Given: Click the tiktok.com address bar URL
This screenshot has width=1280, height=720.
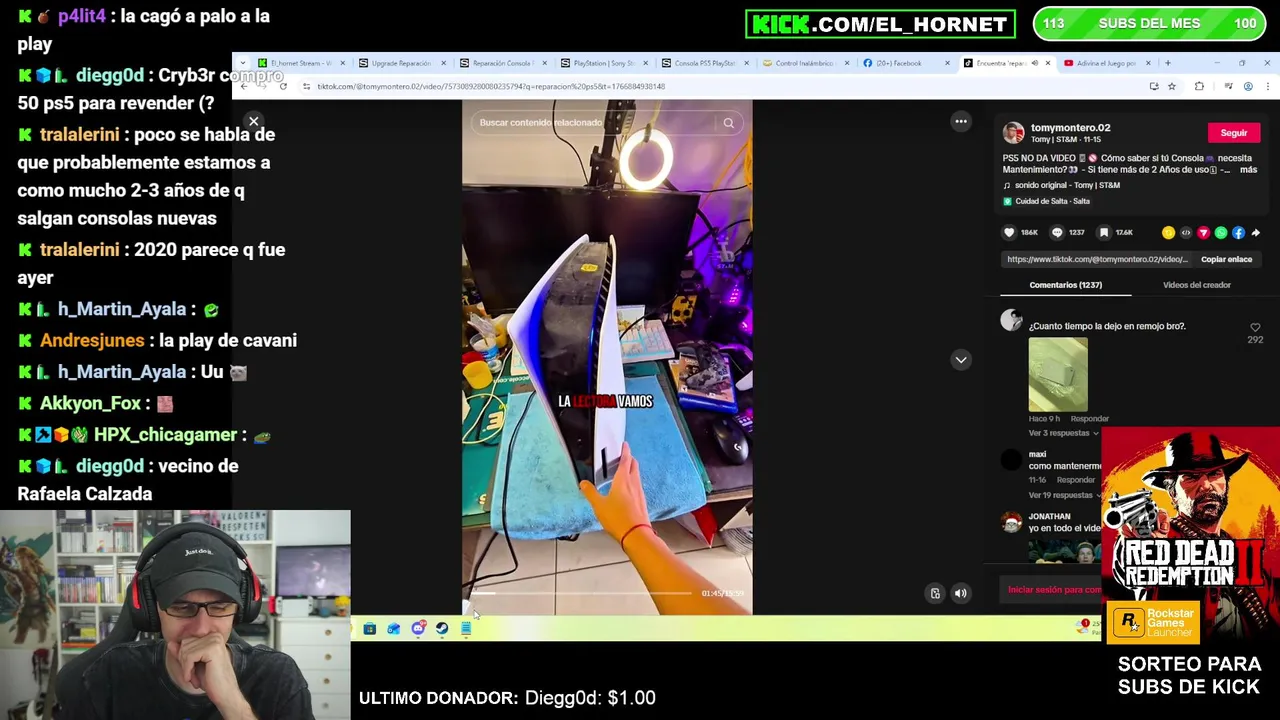Looking at the screenshot, I should point(491,87).
